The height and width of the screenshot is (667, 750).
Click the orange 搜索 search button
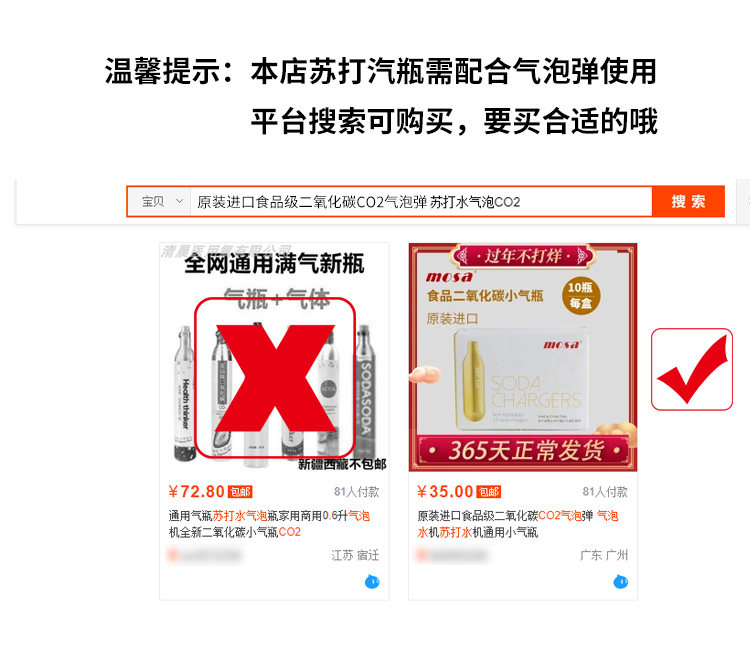pos(688,201)
